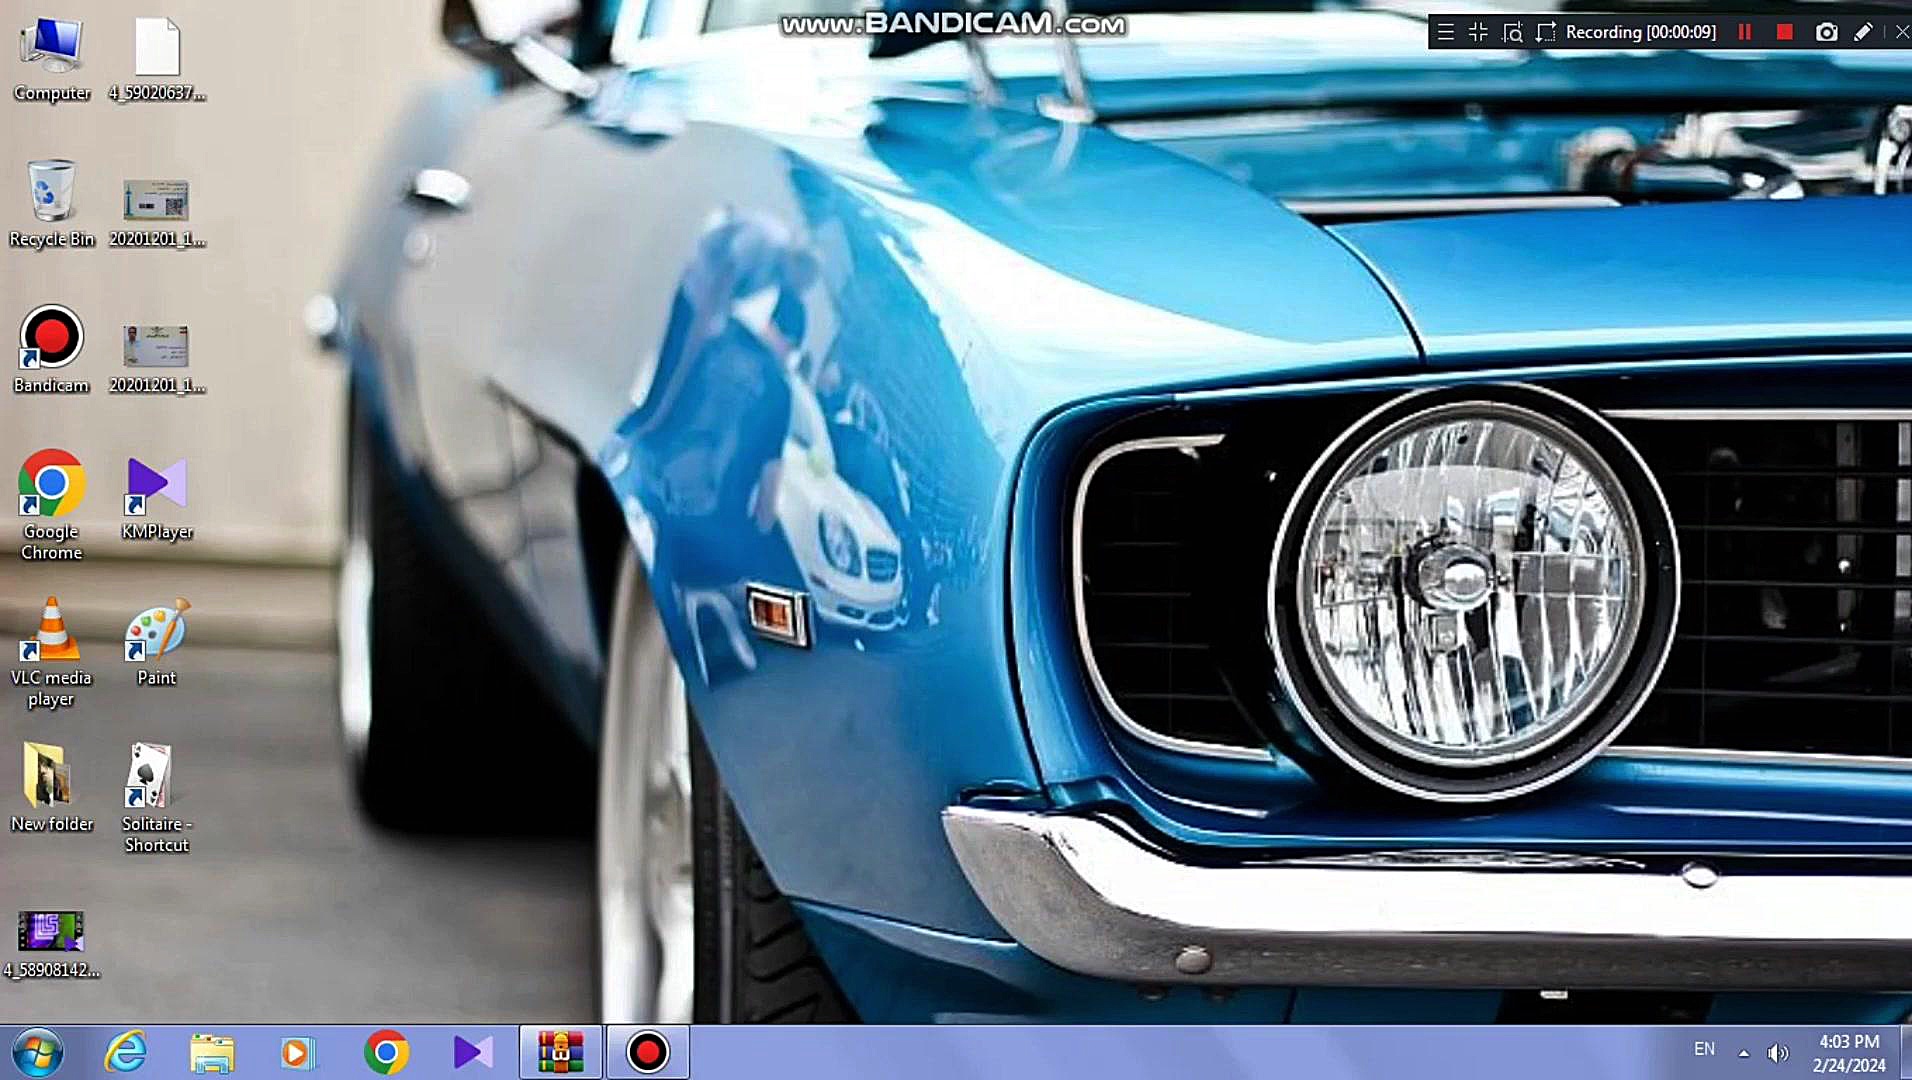Show hidden system tray icons
Screen dimensions: 1912x1080
[x=1744, y=1053]
